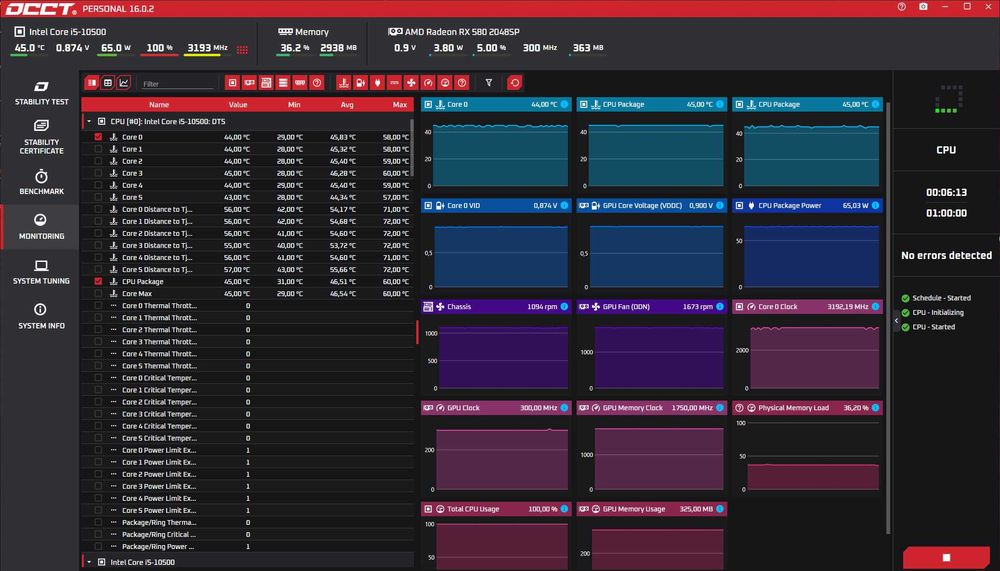
Task: Check the Core 3 temperature checkbox
Action: (98, 174)
